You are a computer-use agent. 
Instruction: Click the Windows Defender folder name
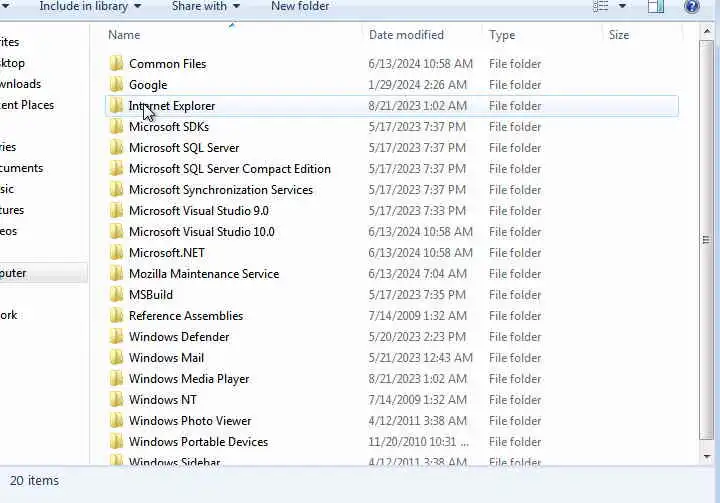179,337
